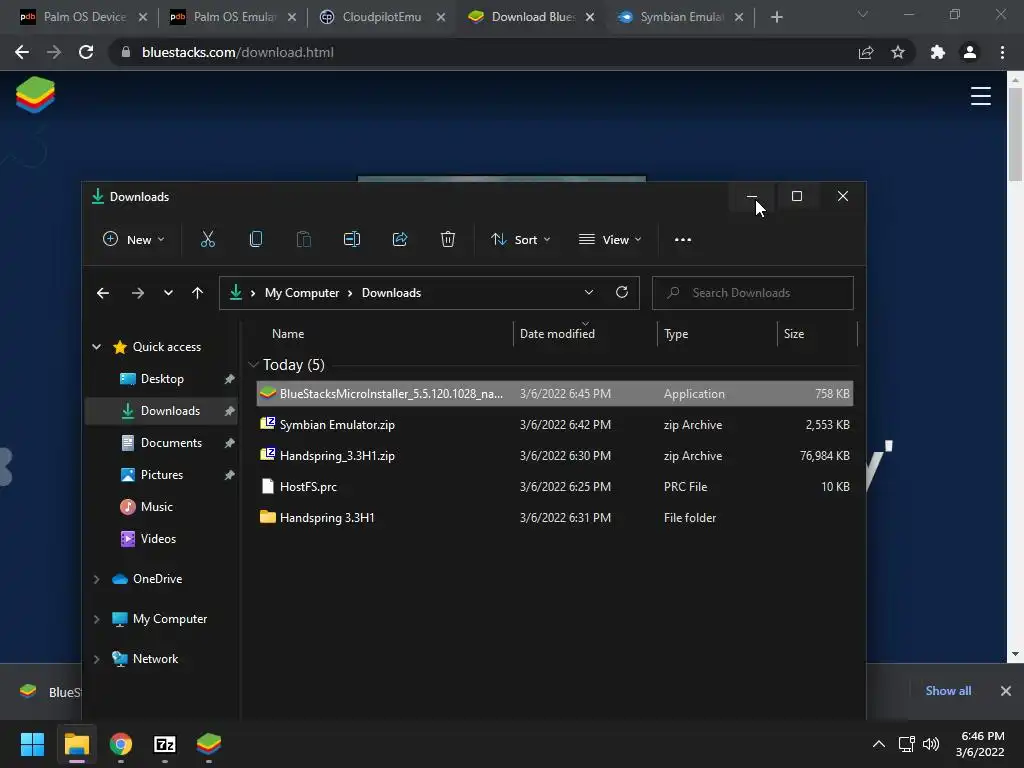The width and height of the screenshot is (1024, 768).
Task: Click the Copy icon in Explorer toolbar
Action: tap(256, 240)
